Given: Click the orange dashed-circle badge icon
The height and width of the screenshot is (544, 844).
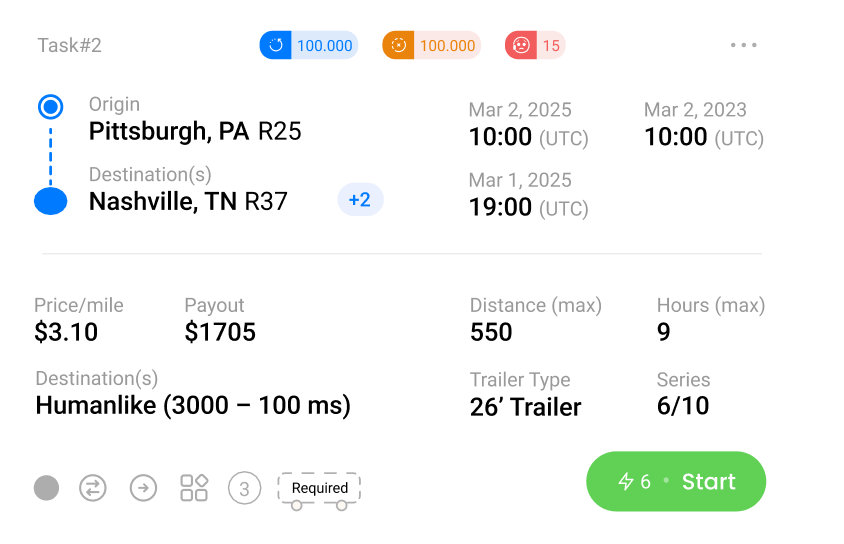Looking at the screenshot, I should tap(398, 45).
